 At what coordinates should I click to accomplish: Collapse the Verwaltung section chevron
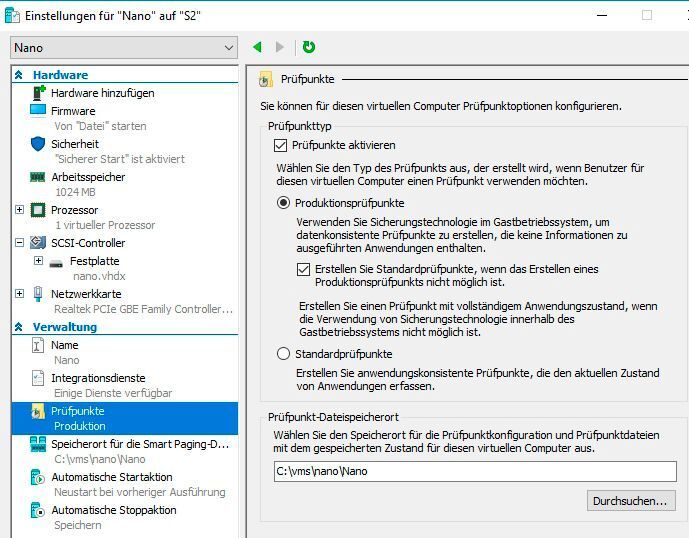[18, 327]
